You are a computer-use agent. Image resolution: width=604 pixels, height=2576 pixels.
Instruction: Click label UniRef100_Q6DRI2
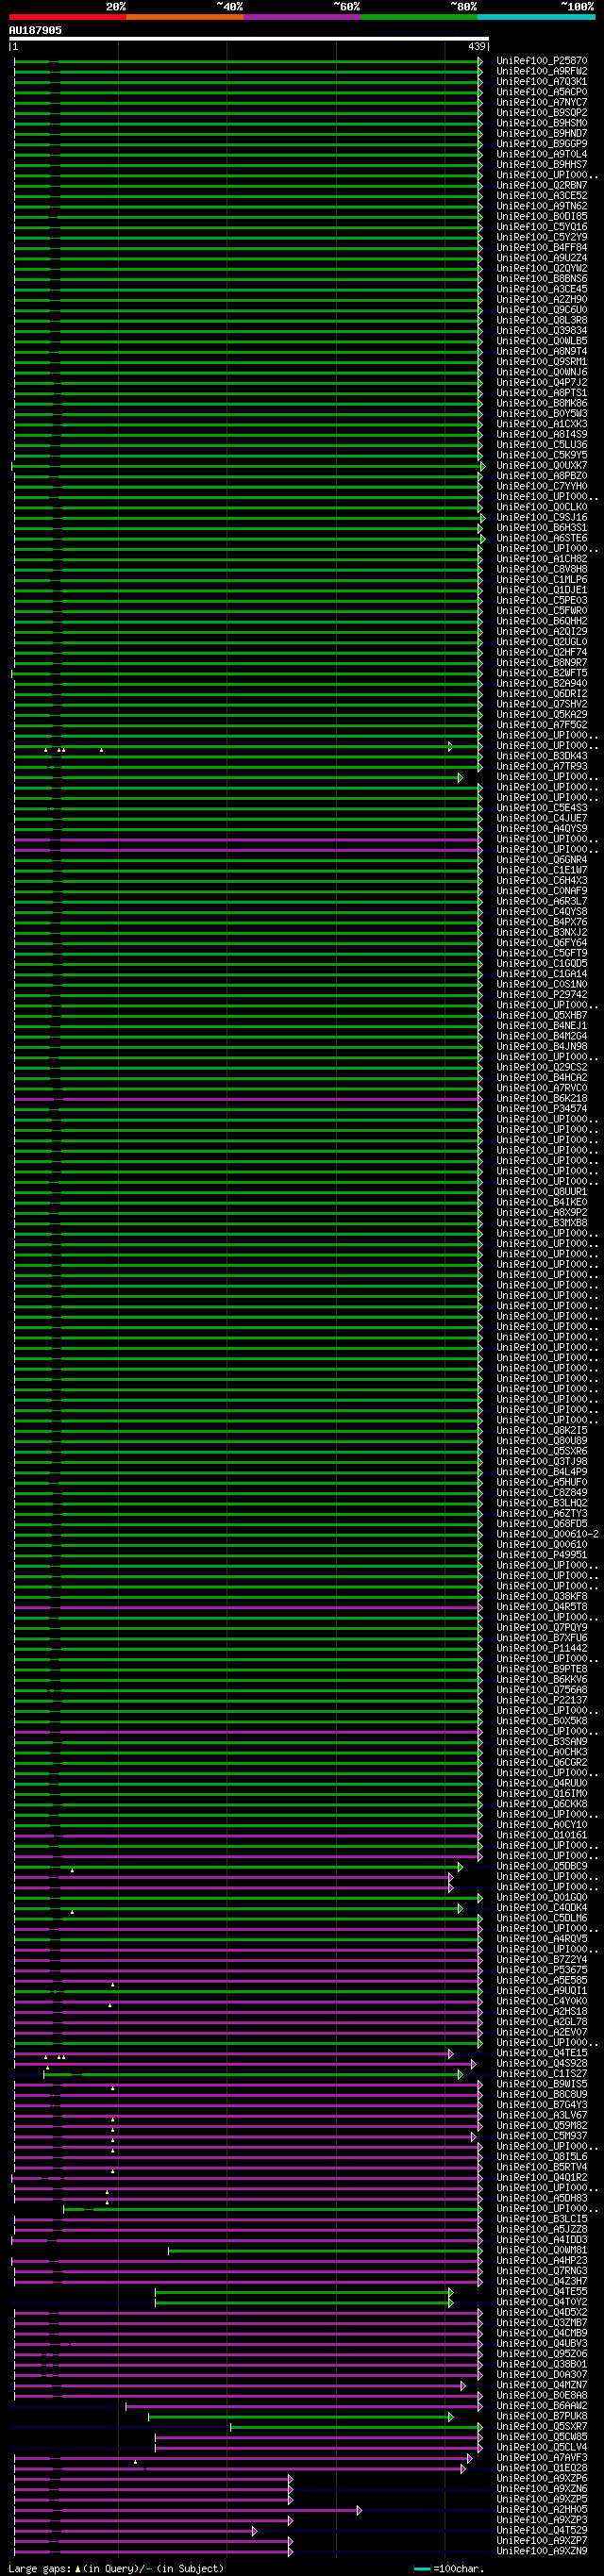point(542,693)
